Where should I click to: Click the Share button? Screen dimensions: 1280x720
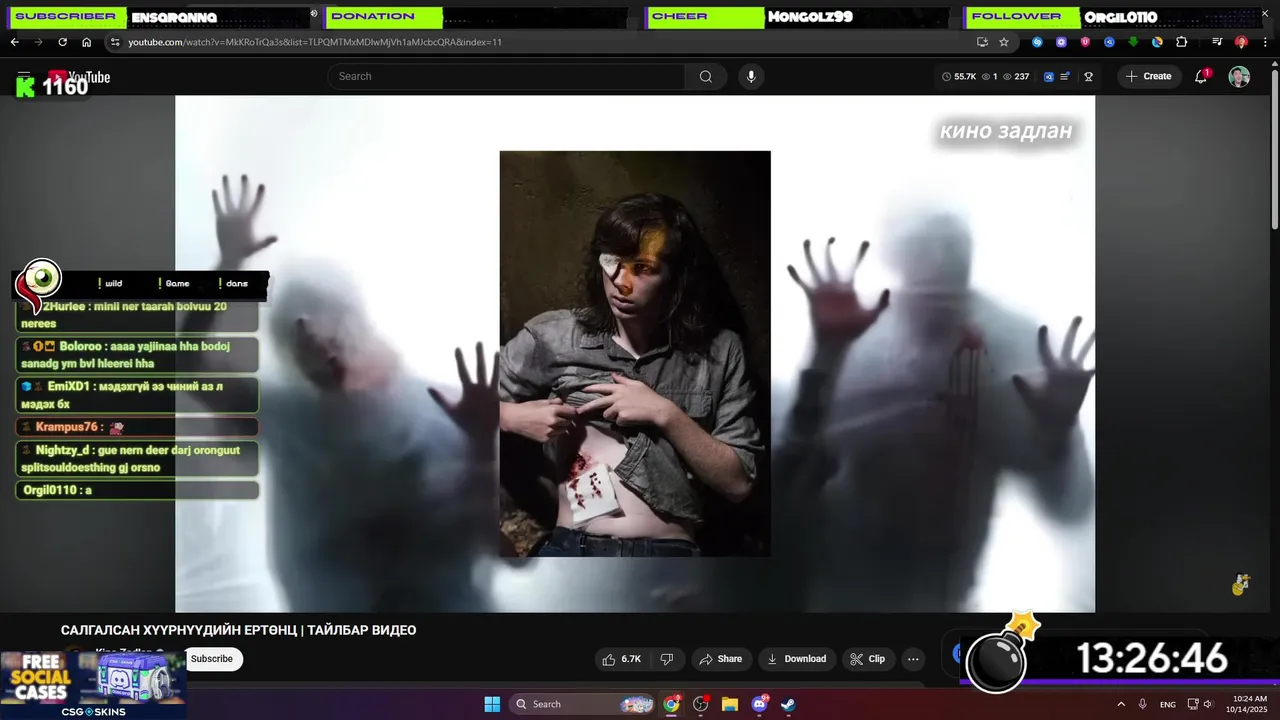pos(720,659)
